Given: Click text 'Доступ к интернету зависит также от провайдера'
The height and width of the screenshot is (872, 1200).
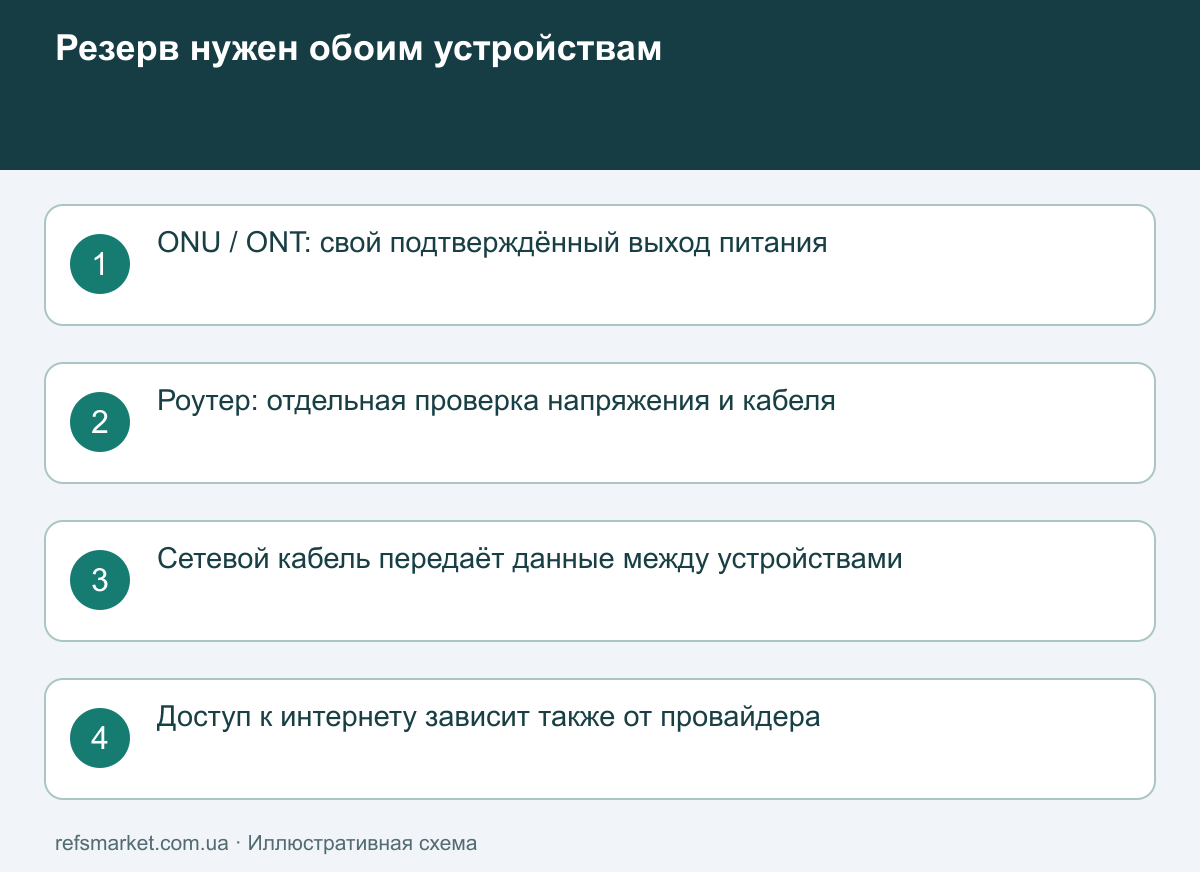Looking at the screenshot, I should click(488, 717).
